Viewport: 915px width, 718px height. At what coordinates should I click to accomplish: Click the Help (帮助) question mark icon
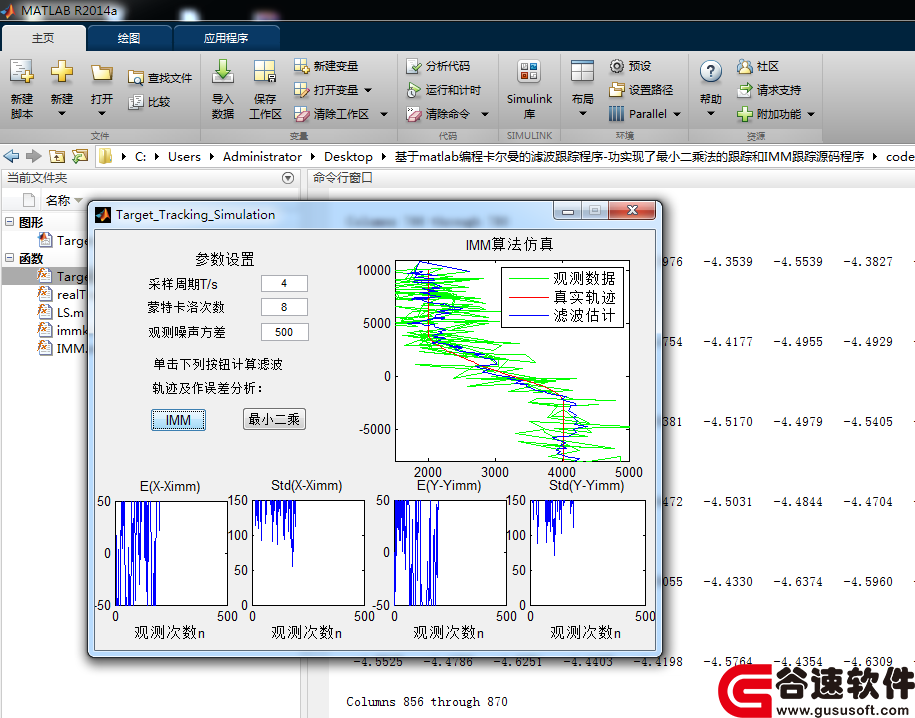[x=710, y=72]
